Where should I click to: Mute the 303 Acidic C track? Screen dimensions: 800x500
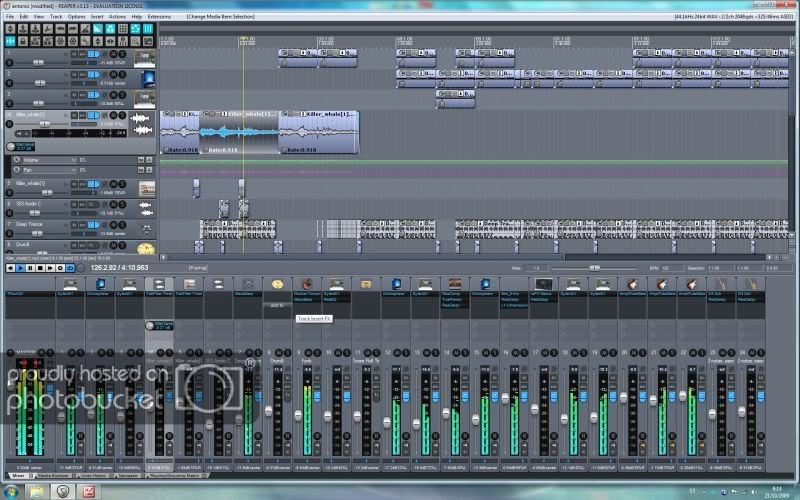coord(113,204)
